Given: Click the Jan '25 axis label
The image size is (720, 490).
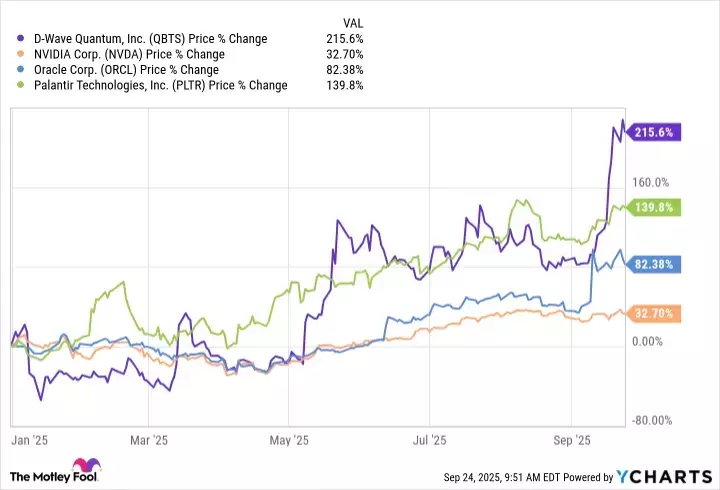Looking at the screenshot, I should point(21,438).
